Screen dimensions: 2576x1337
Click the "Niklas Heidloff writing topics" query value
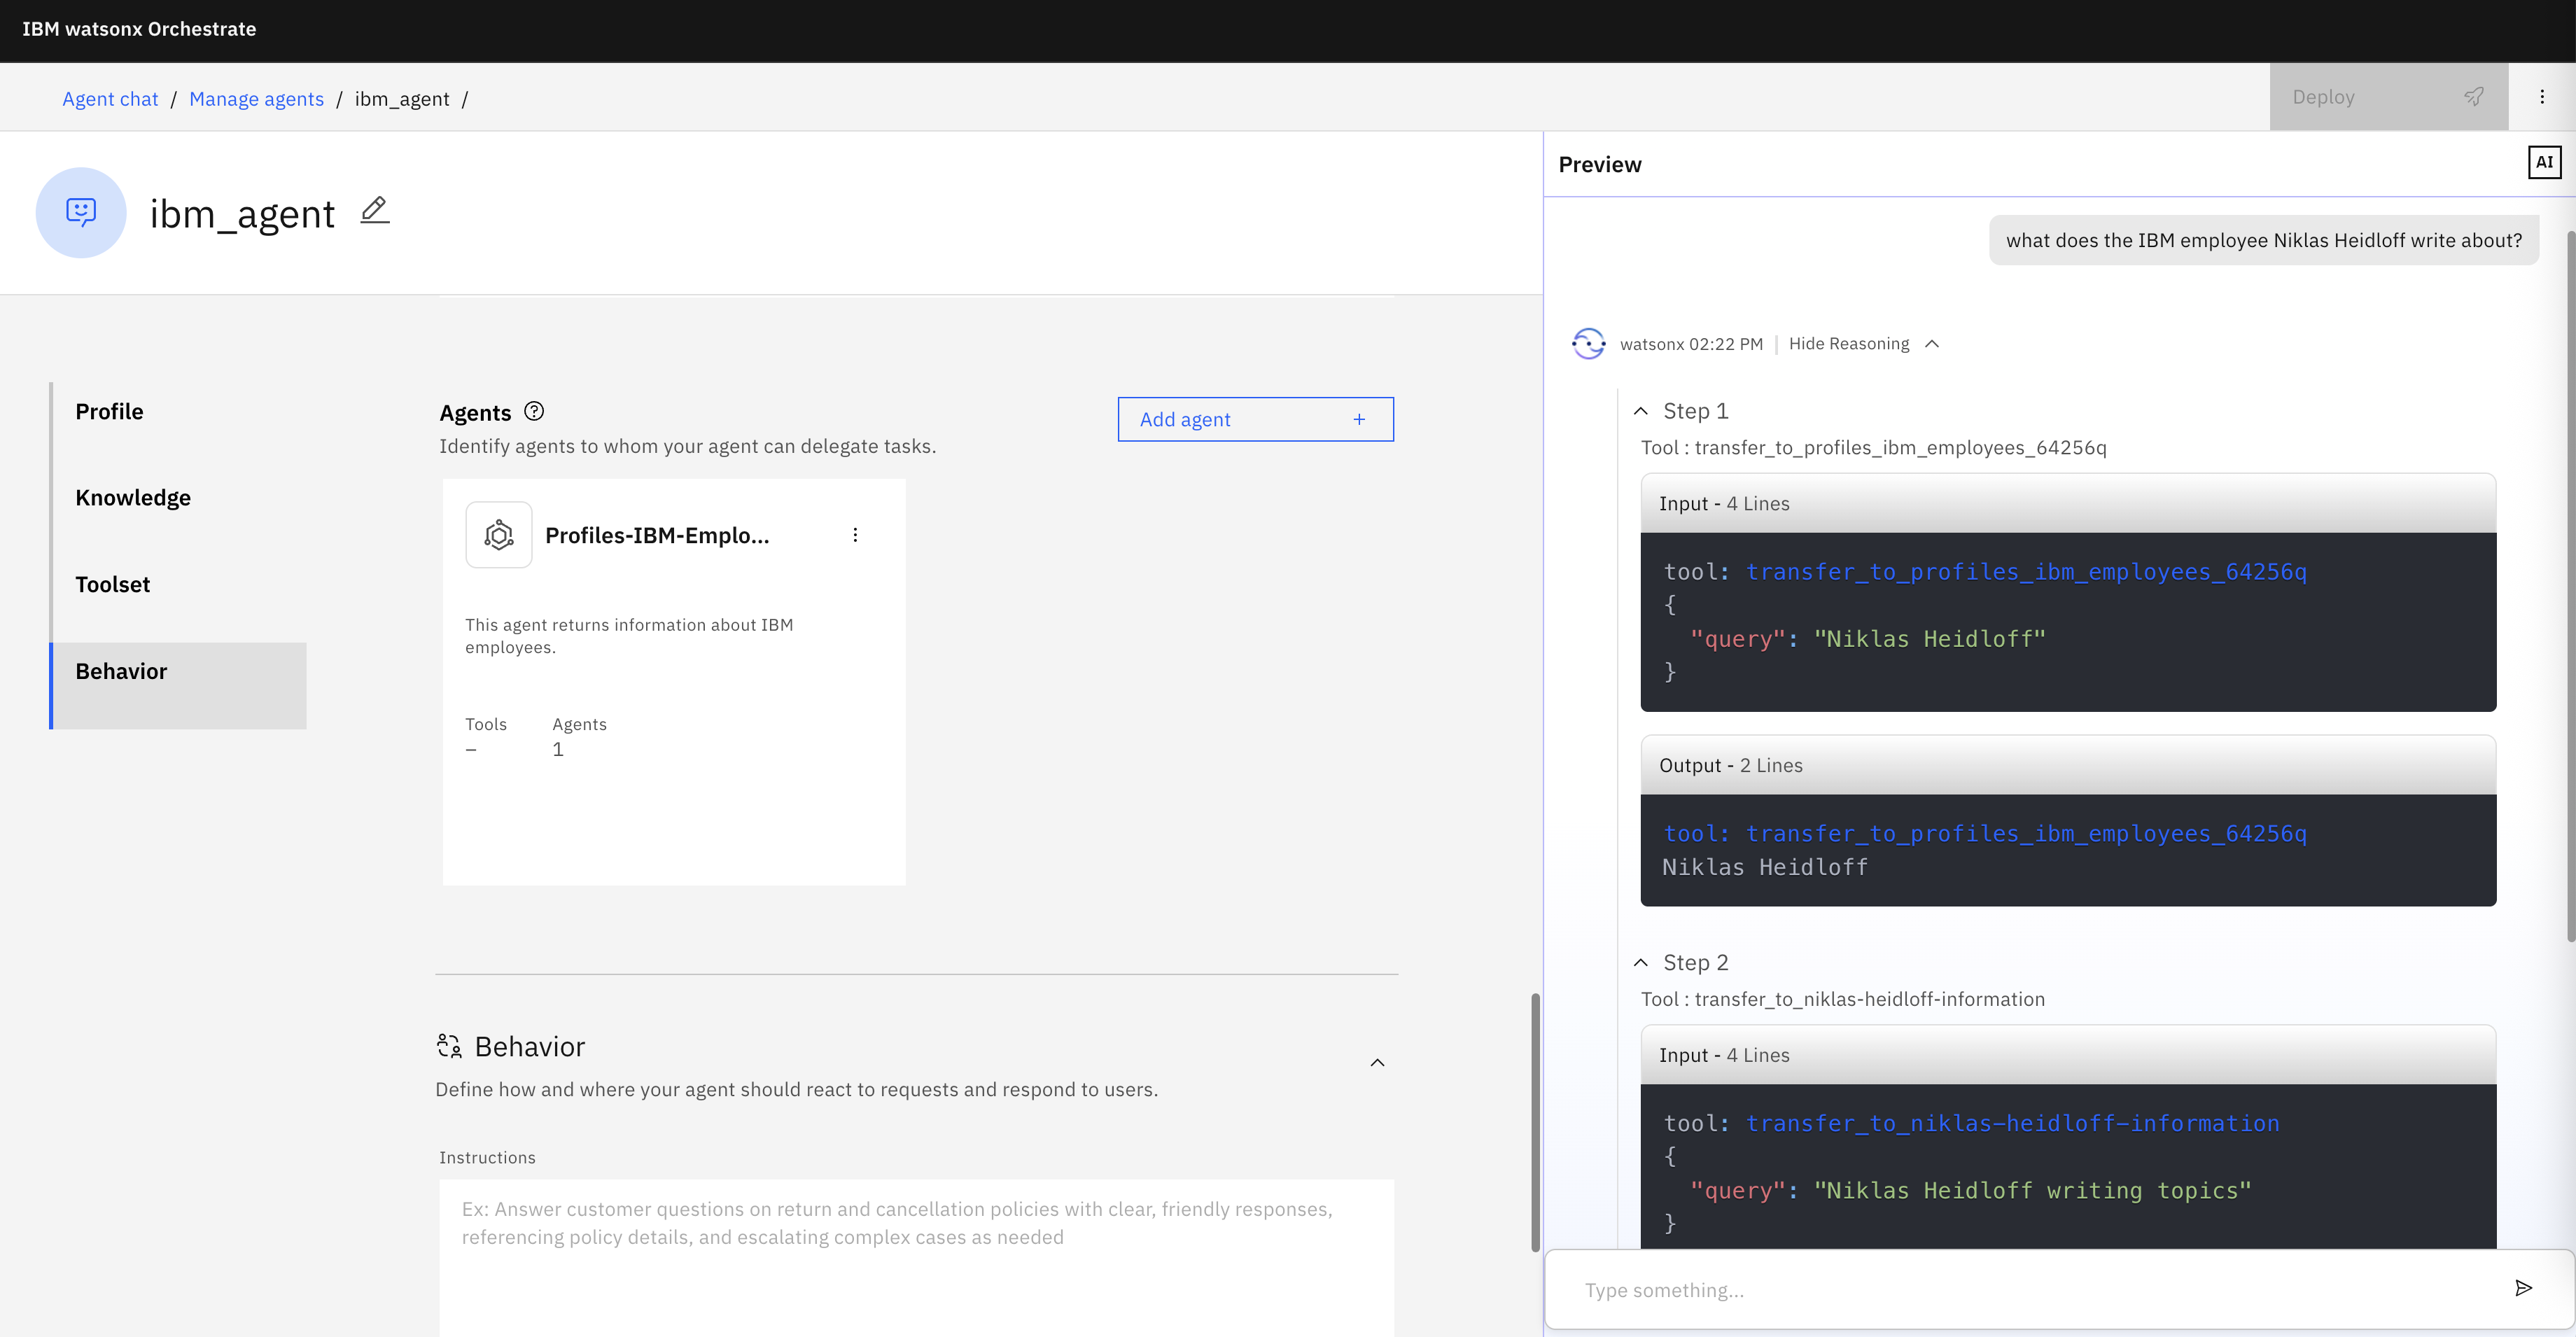point(2032,1190)
